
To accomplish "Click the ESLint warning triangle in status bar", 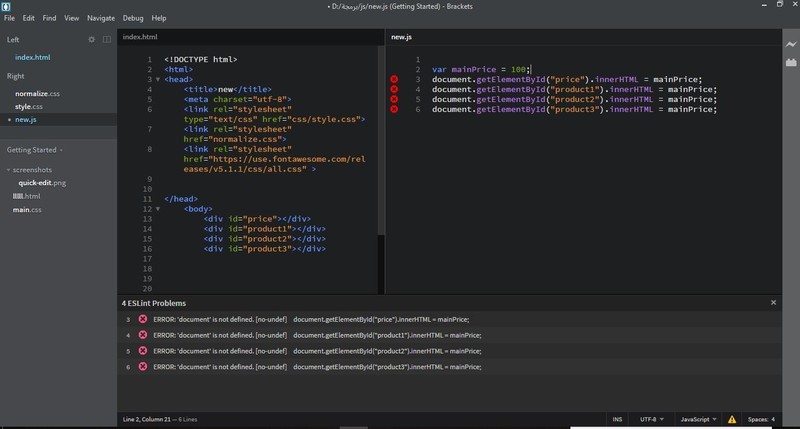I will (x=732, y=419).
